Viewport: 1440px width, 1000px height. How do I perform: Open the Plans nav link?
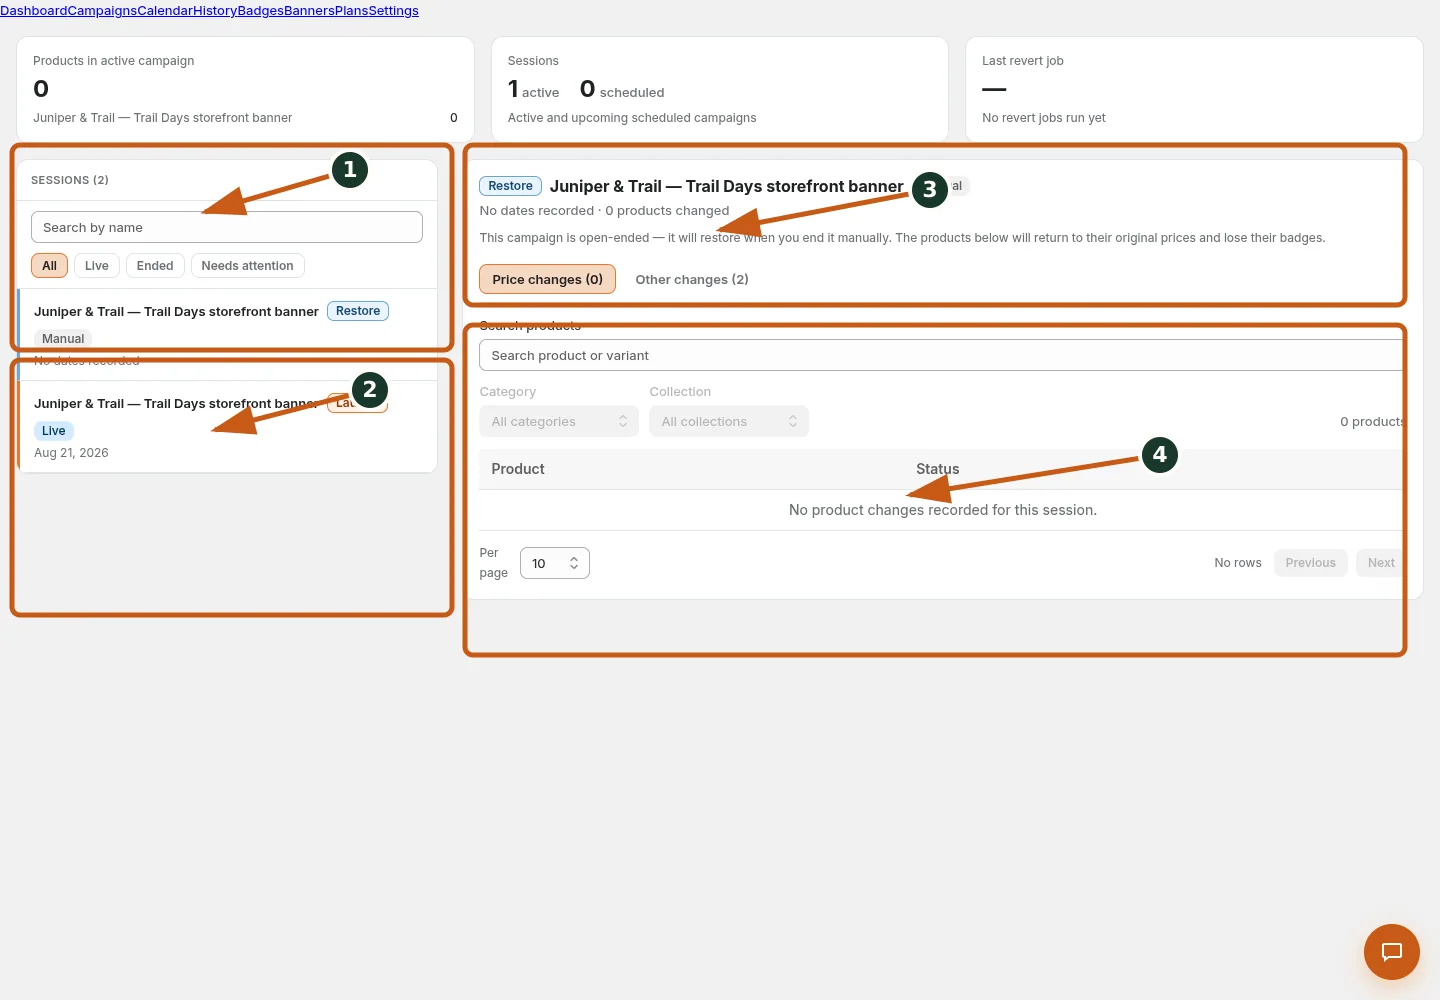(351, 11)
